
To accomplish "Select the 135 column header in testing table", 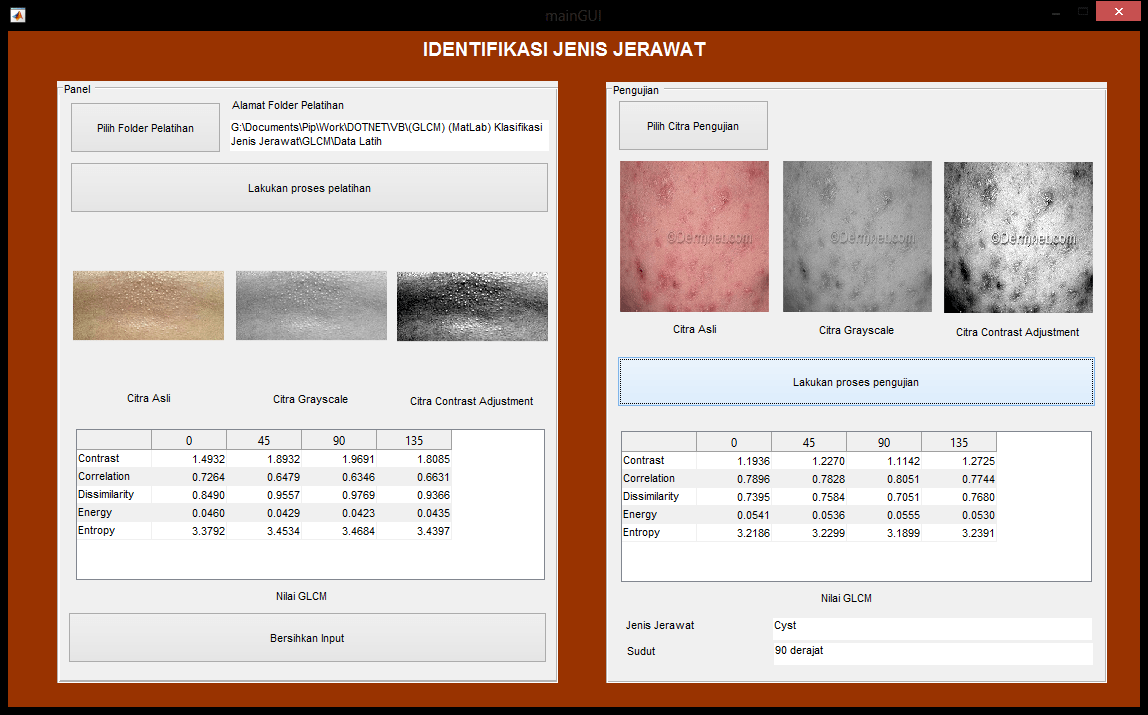I will click(x=958, y=443).
